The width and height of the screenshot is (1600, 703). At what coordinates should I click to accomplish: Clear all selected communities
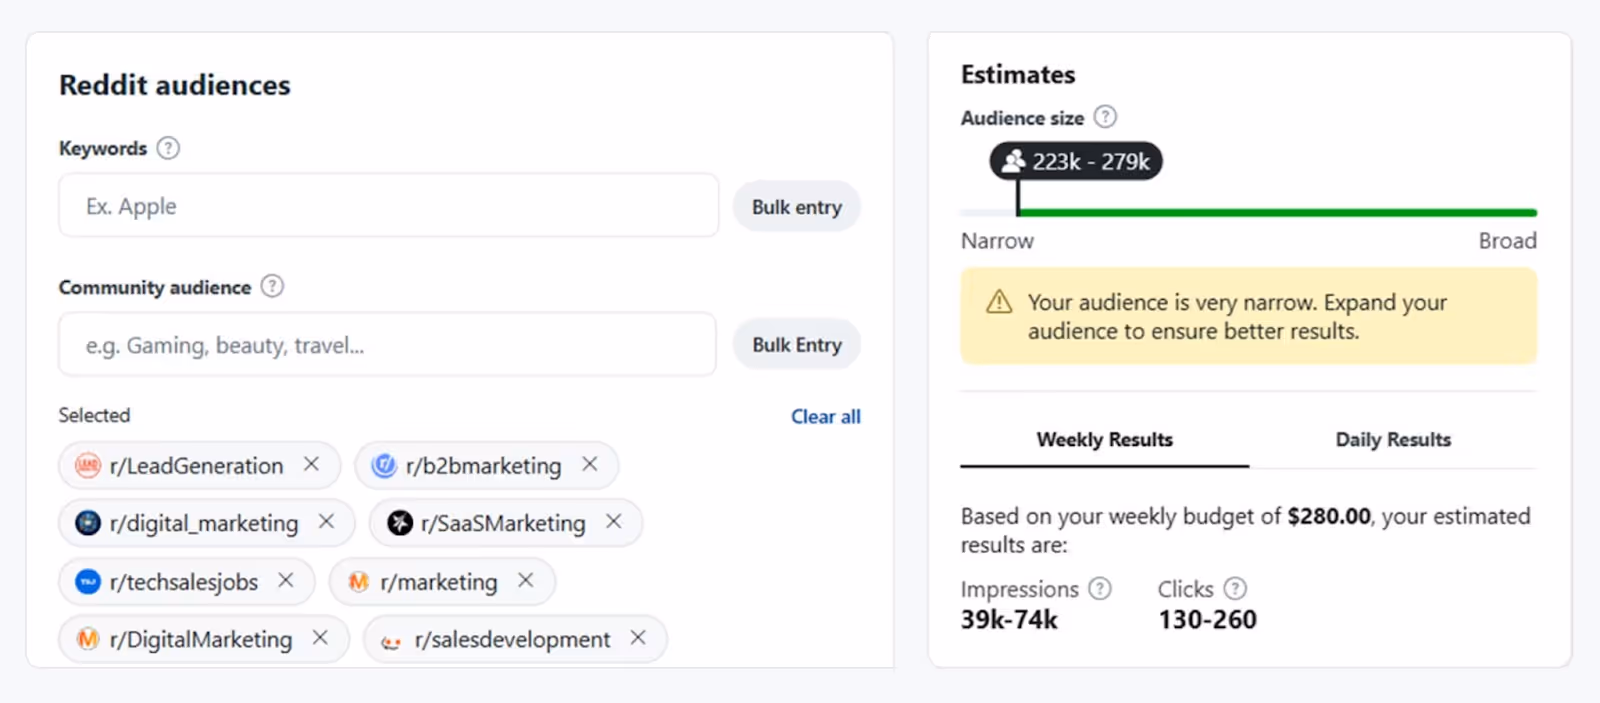coord(825,416)
